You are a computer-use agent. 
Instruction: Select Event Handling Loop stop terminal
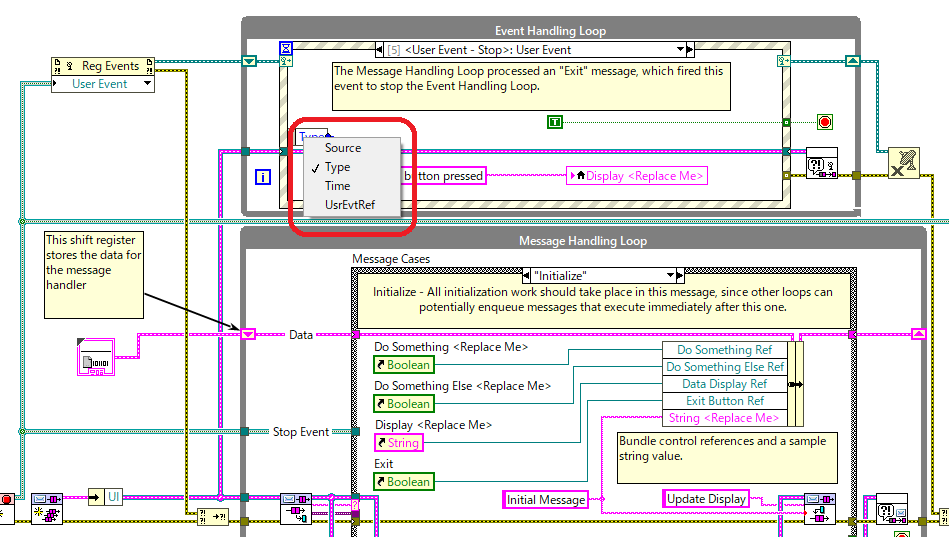[x=824, y=122]
